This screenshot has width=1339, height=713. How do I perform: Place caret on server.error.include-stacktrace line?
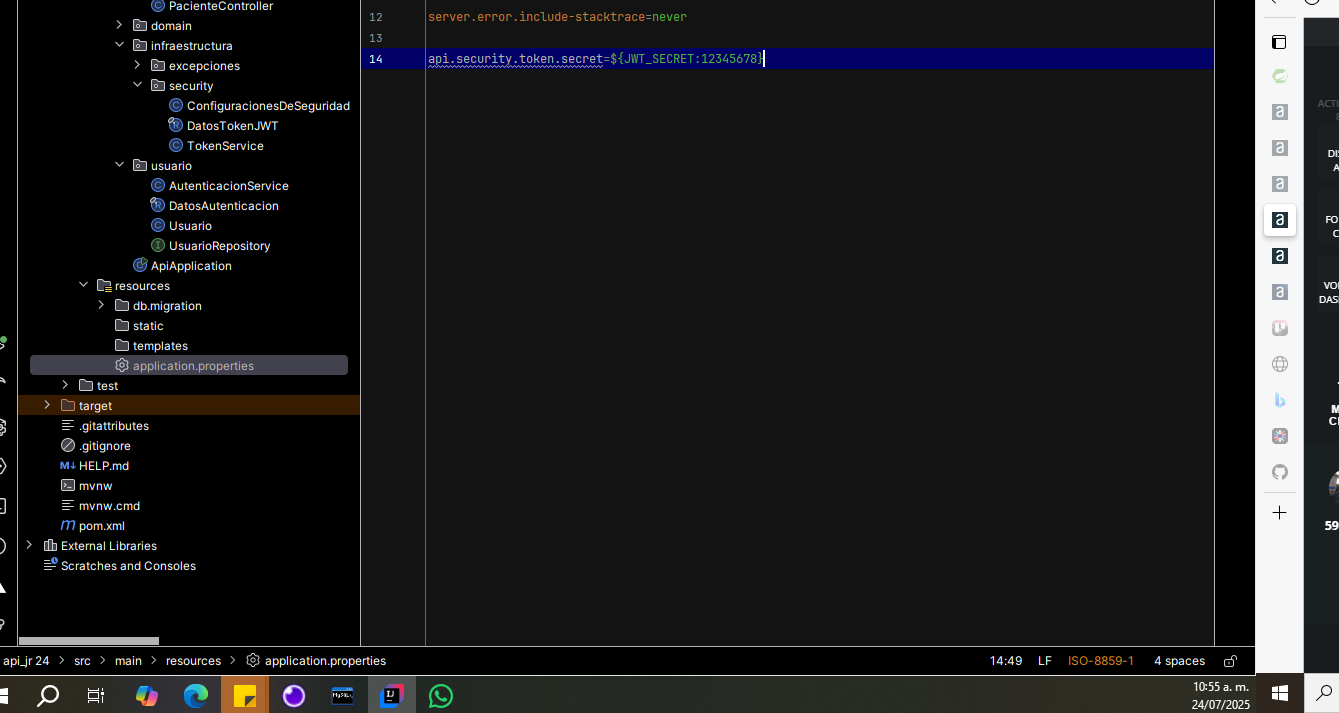tap(557, 17)
